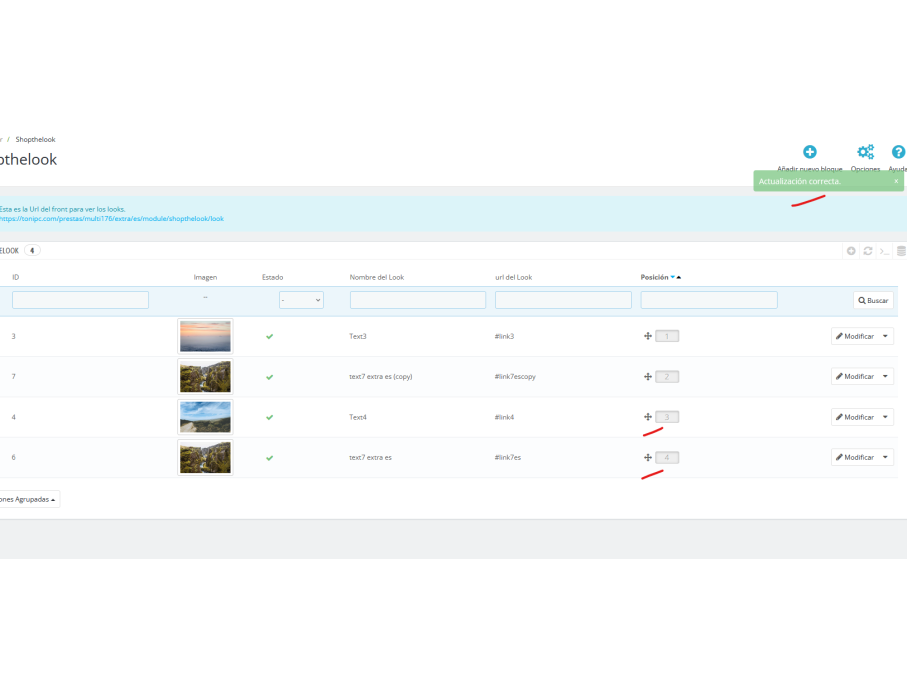Click the Buscar search button
Viewport: 907px width, 693px height.
tap(873, 300)
